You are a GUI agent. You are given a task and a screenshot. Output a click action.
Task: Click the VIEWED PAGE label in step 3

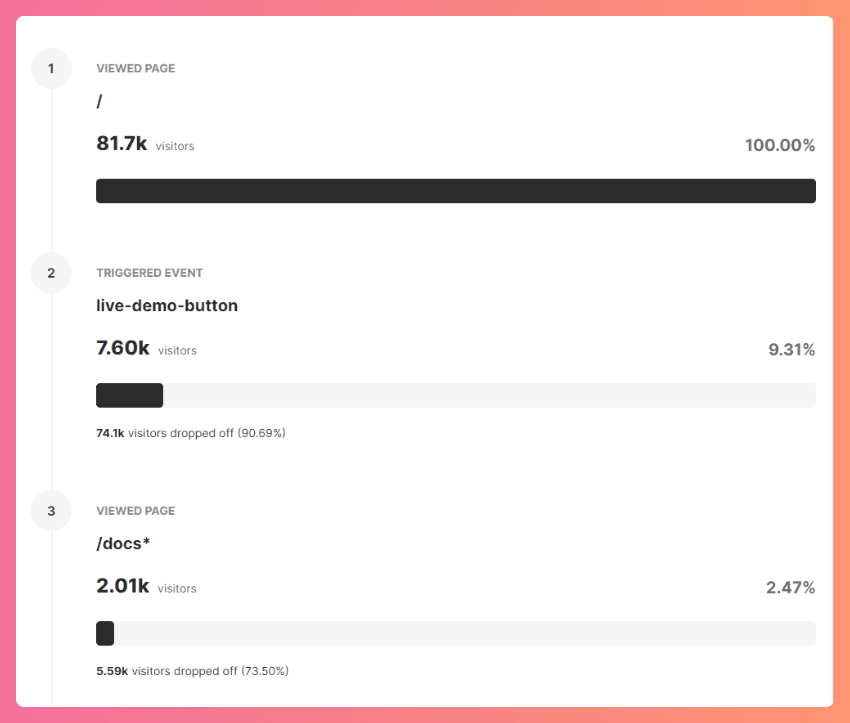click(135, 511)
